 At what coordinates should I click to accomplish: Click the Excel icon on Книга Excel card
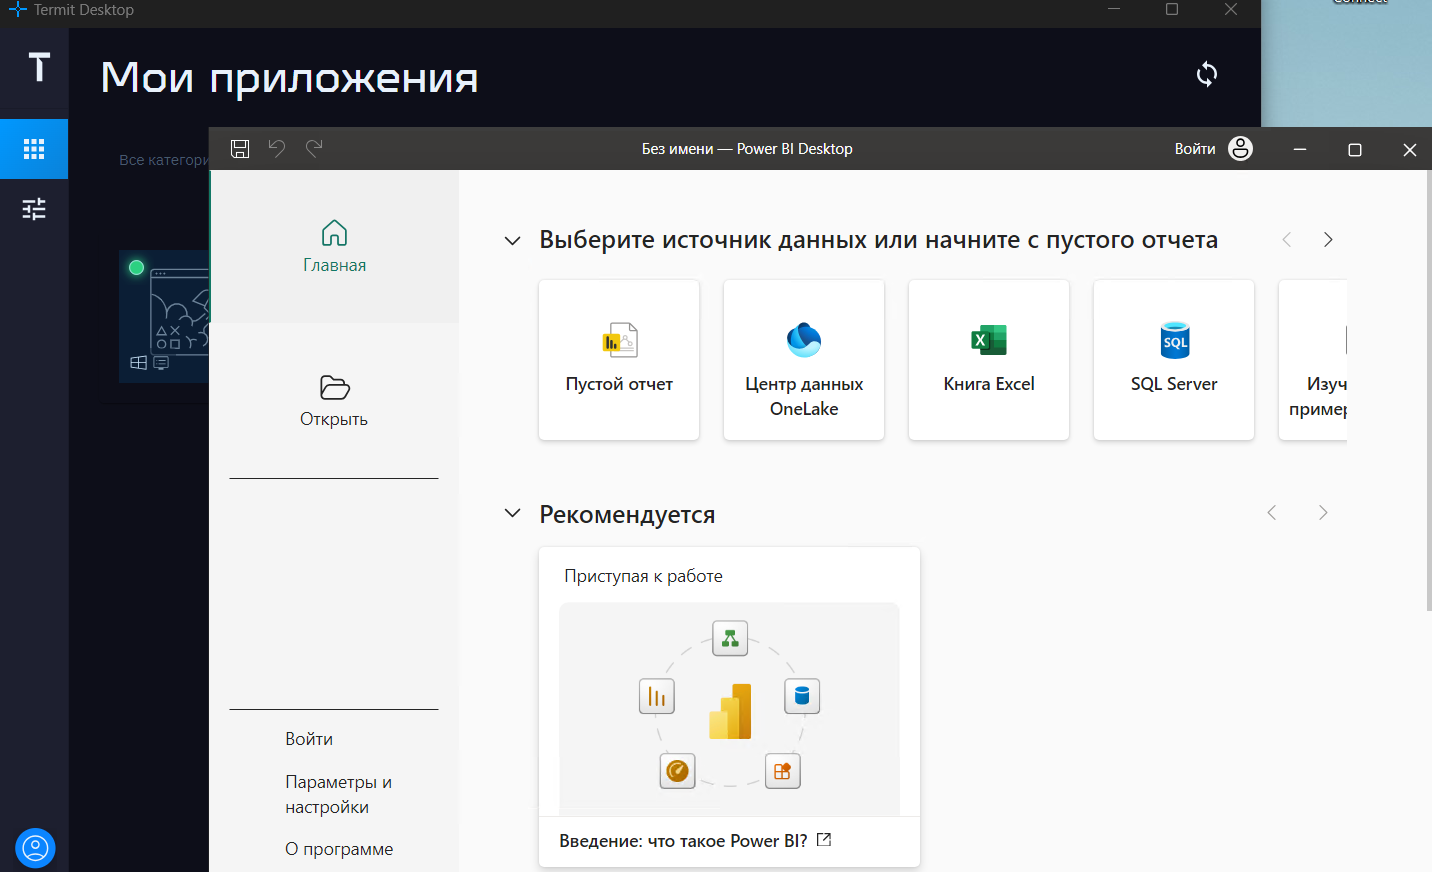(x=989, y=340)
